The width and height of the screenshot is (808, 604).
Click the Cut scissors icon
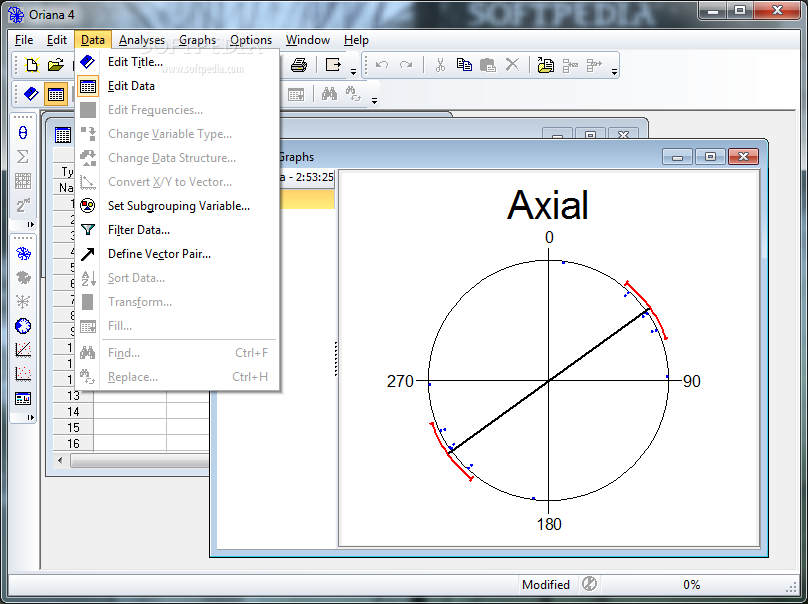point(440,65)
